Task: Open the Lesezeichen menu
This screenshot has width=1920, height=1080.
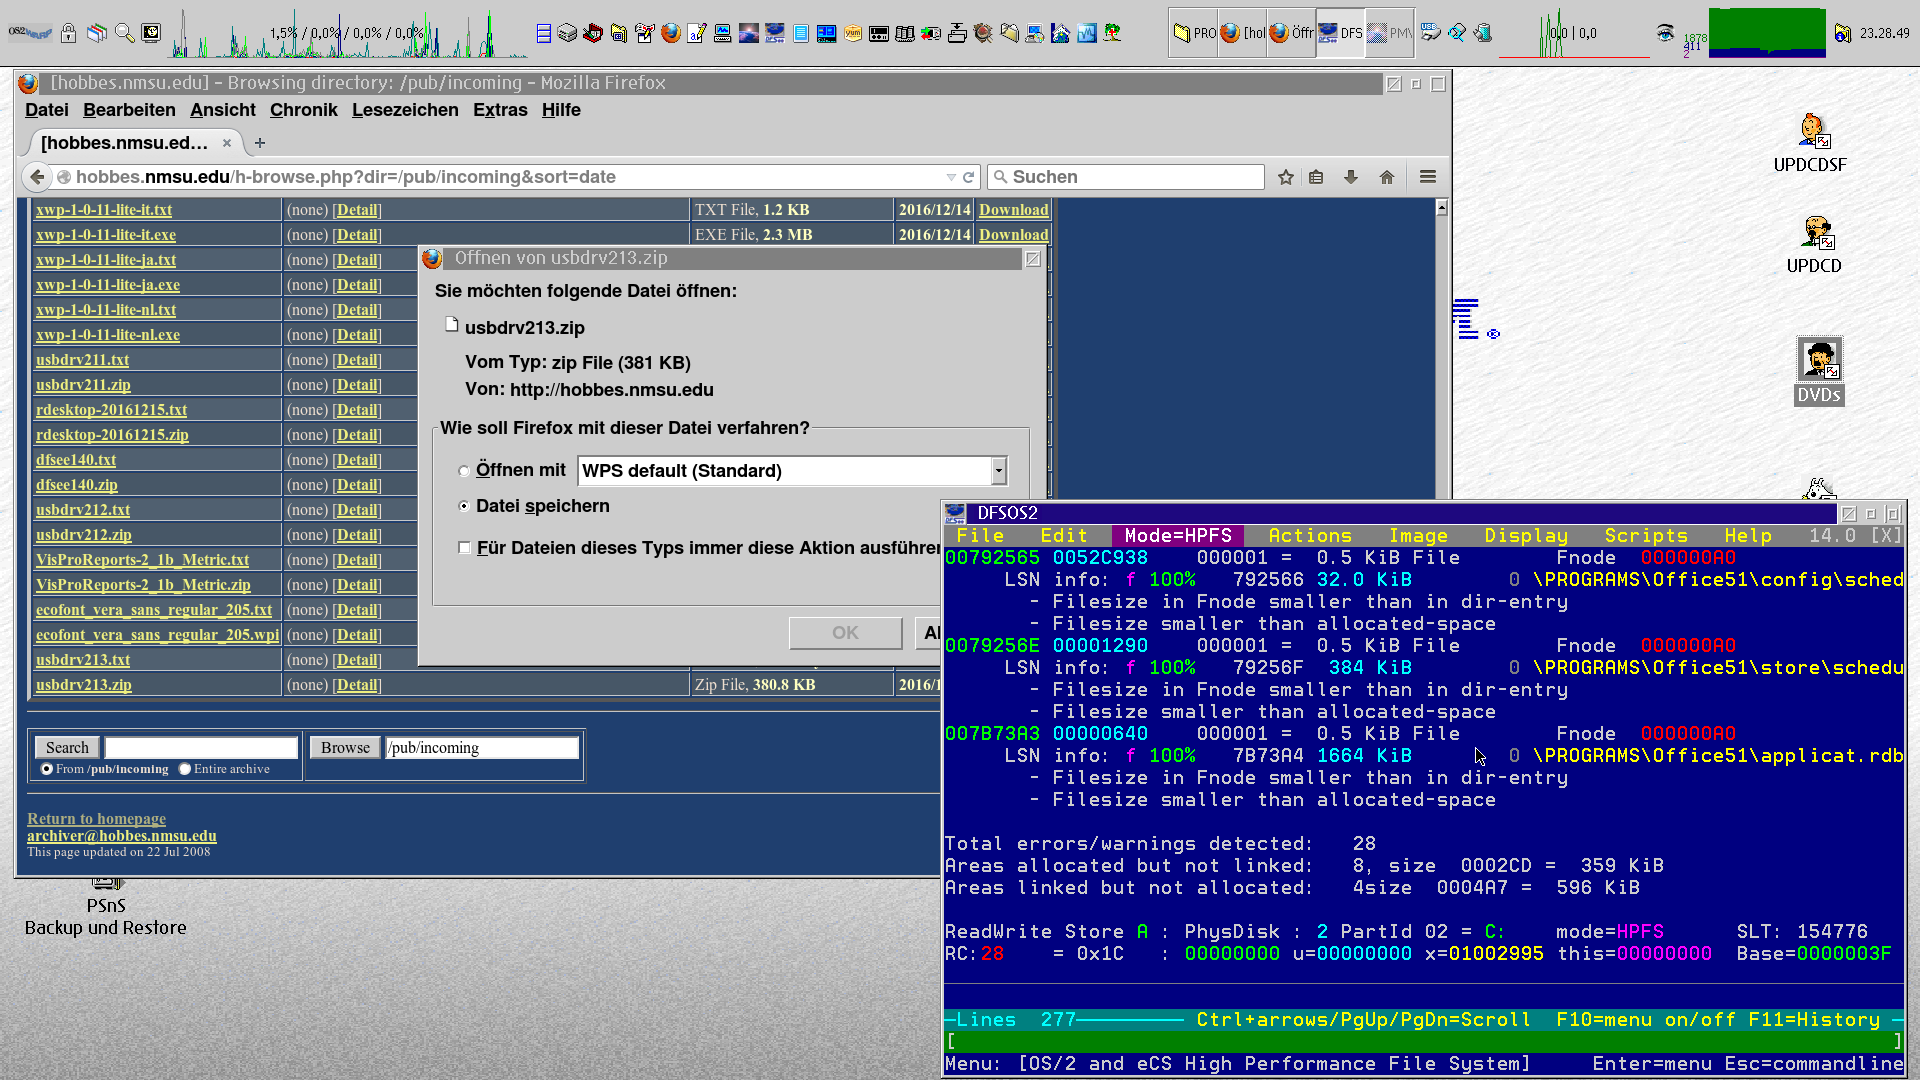Action: (x=405, y=110)
